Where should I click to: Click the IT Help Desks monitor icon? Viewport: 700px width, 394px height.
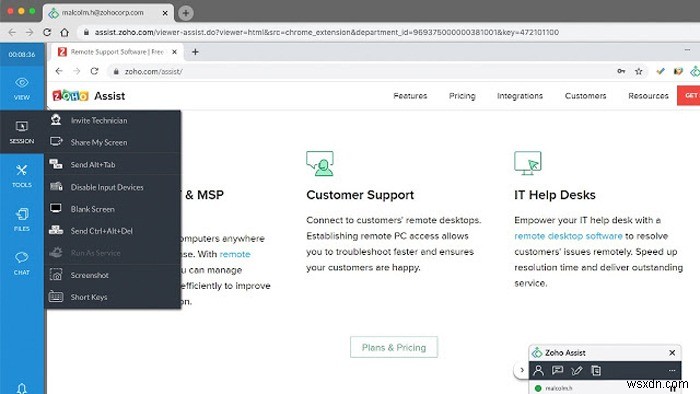pyautogui.click(x=528, y=163)
